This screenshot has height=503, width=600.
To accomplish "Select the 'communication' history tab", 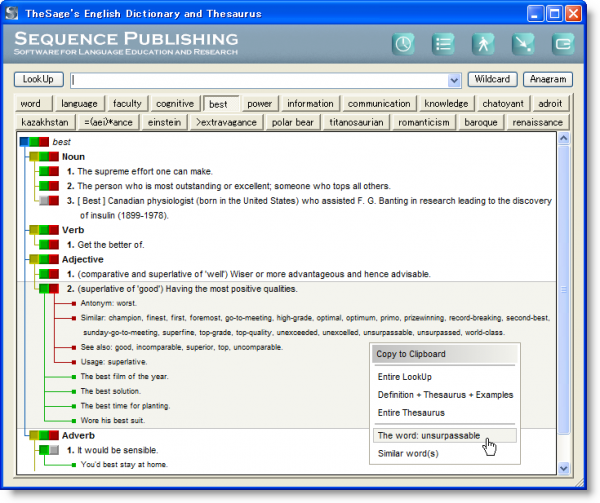I will [x=379, y=104].
